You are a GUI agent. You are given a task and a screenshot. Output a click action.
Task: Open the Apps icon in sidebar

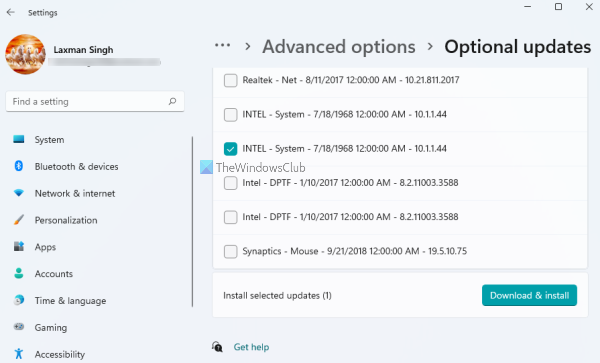(19, 246)
